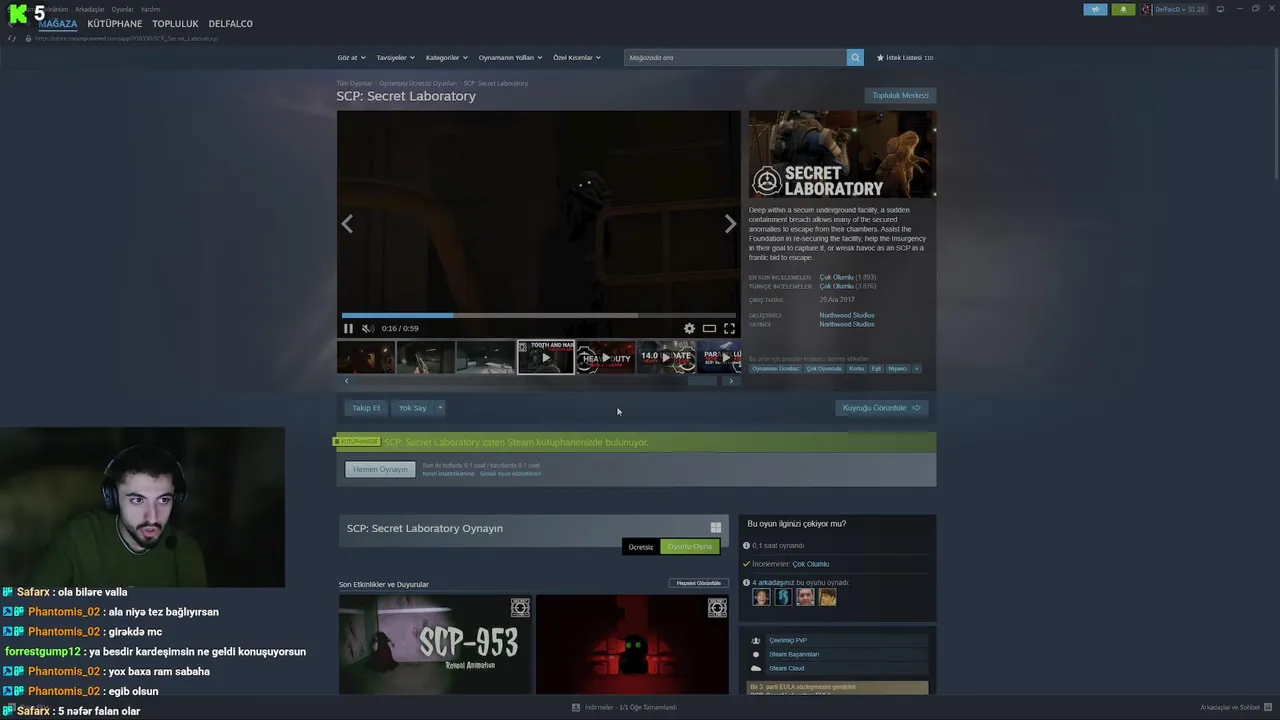Open the dropdown arrow beside Yok Say
Viewport: 1280px width, 720px height.
[439, 408]
